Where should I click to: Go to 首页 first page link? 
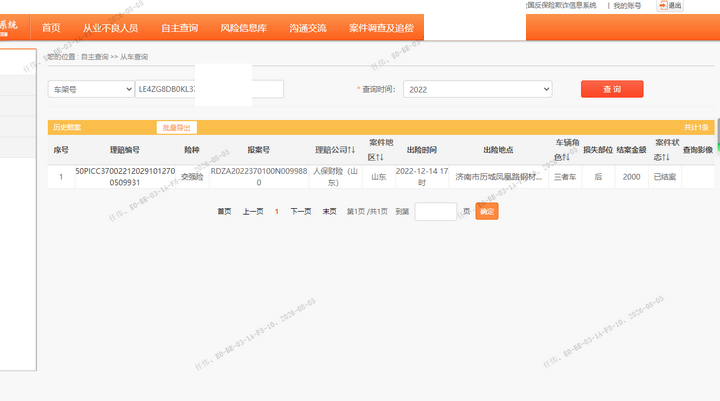tap(224, 211)
